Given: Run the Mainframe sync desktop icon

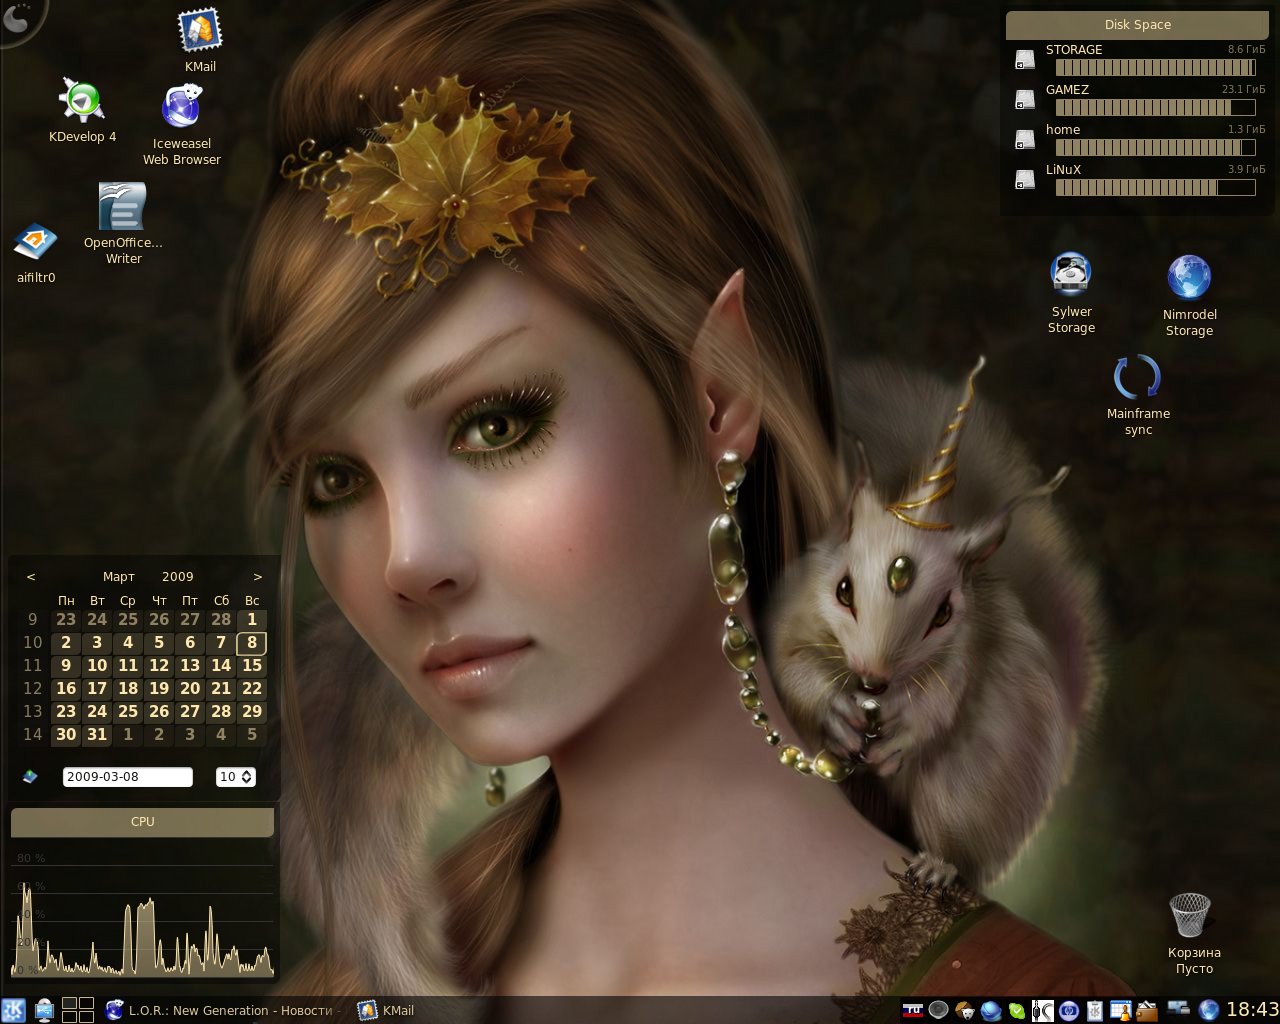Looking at the screenshot, I should (1138, 395).
